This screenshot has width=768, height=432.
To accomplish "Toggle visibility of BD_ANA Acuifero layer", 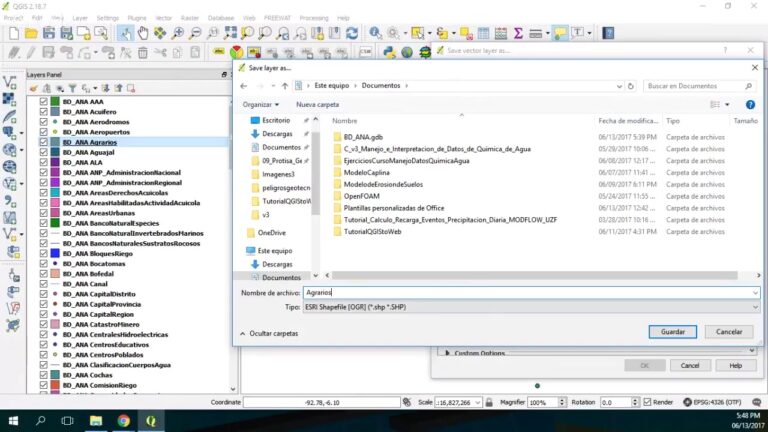I will point(44,112).
